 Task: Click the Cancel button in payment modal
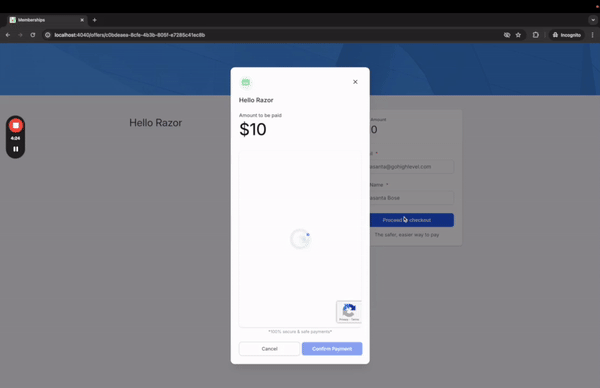pos(269,349)
